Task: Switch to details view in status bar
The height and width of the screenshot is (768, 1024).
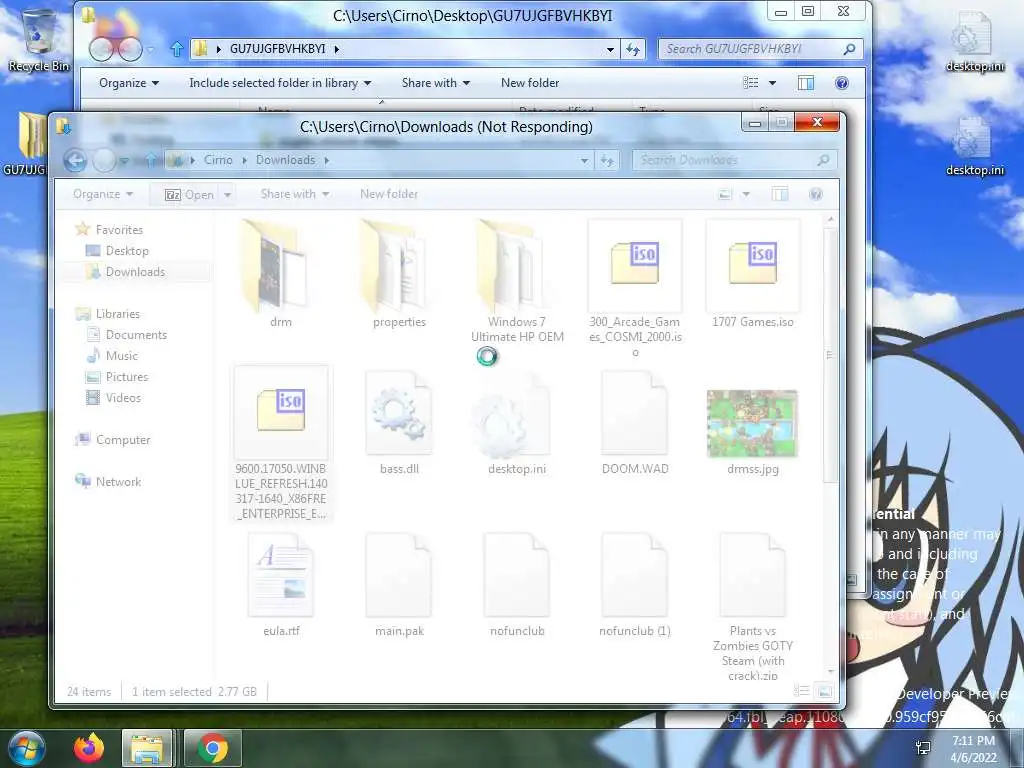Action: pos(801,691)
